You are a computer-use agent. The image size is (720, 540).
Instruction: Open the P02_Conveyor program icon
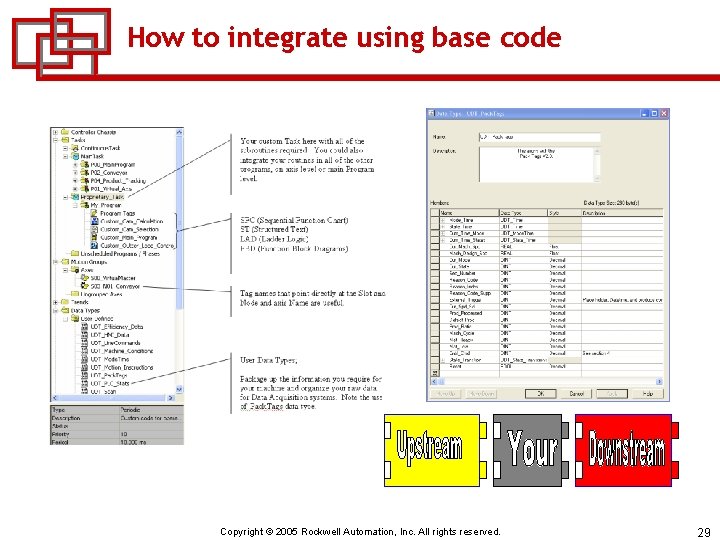pyautogui.click(x=84, y=173)
